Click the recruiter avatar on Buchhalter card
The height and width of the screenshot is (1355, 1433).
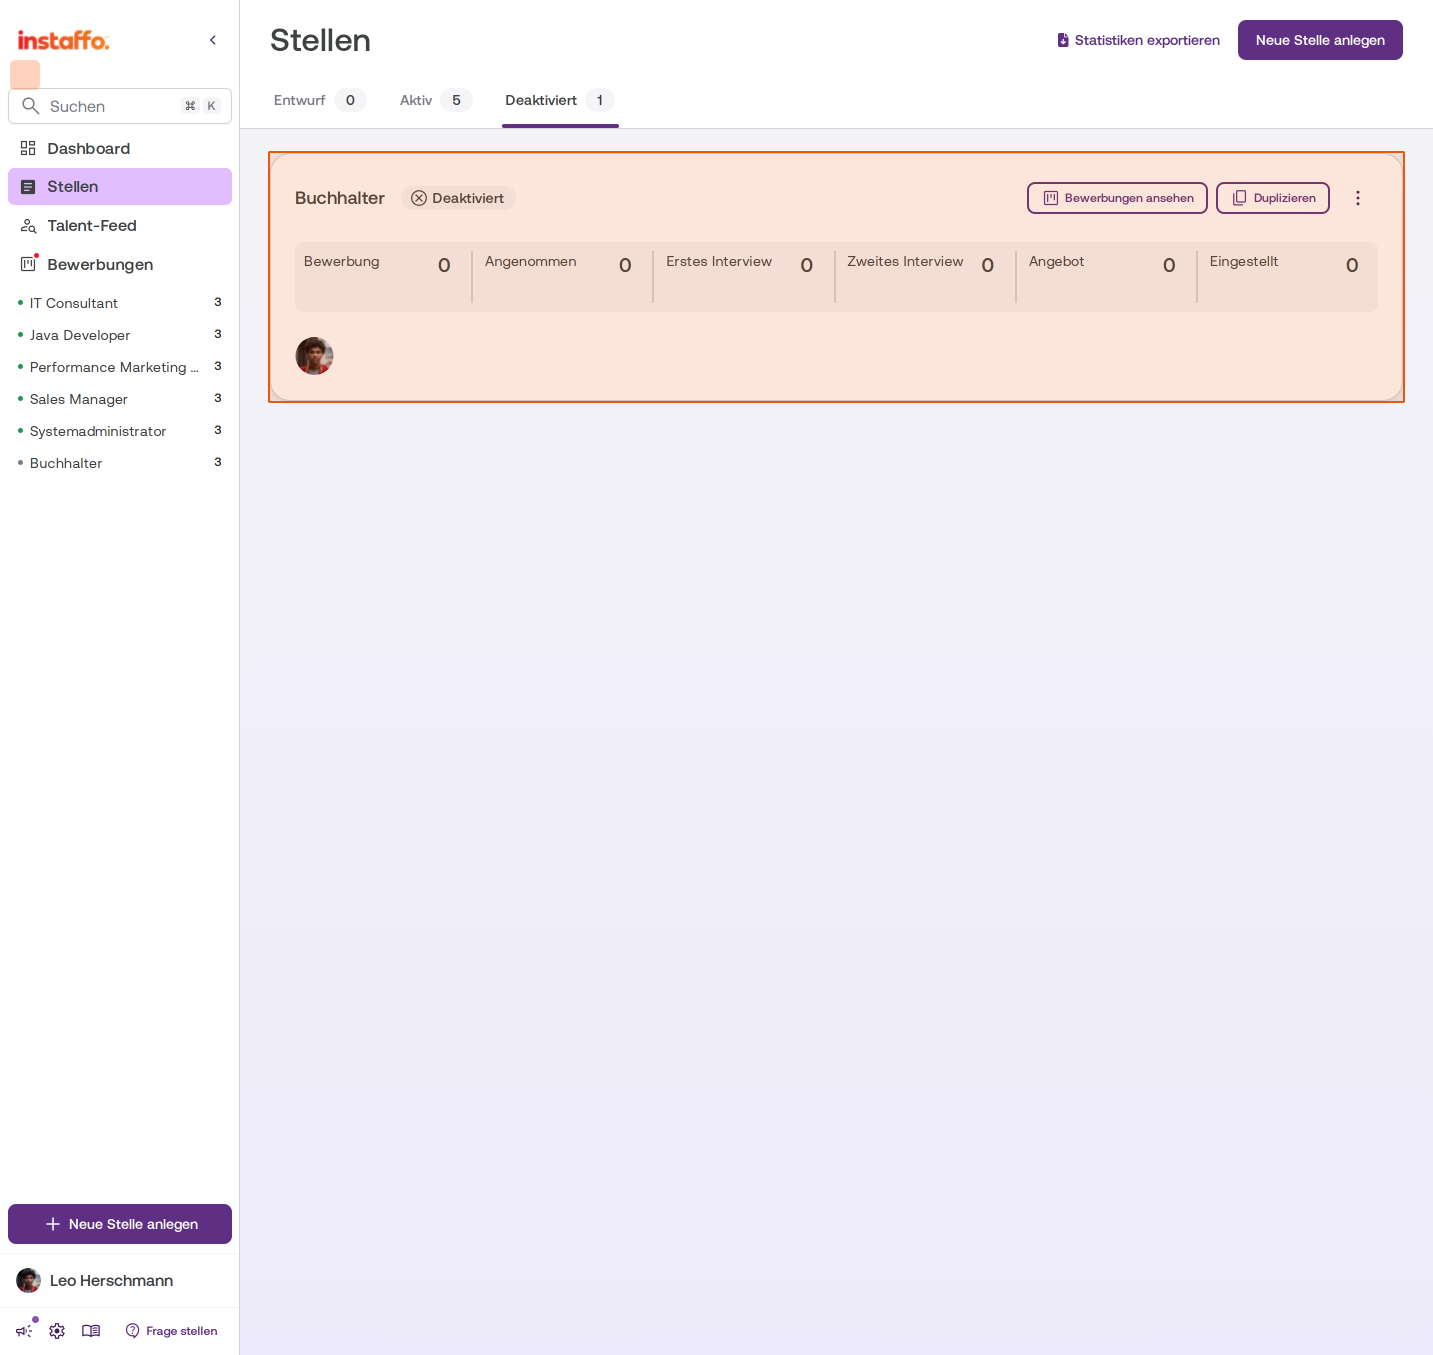click(314, 356)
